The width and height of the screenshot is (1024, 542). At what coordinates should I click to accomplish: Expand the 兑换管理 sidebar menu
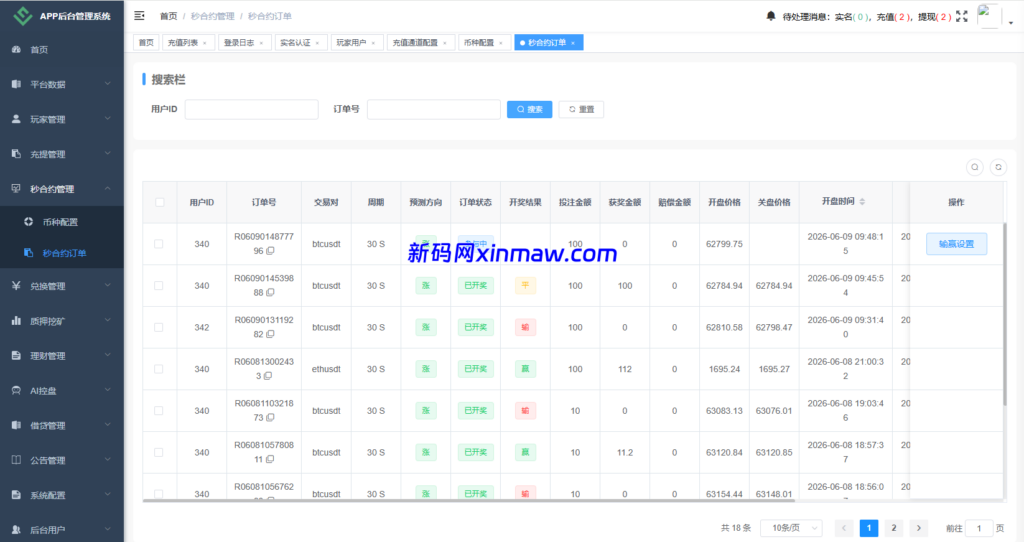[x=62, y=286]
